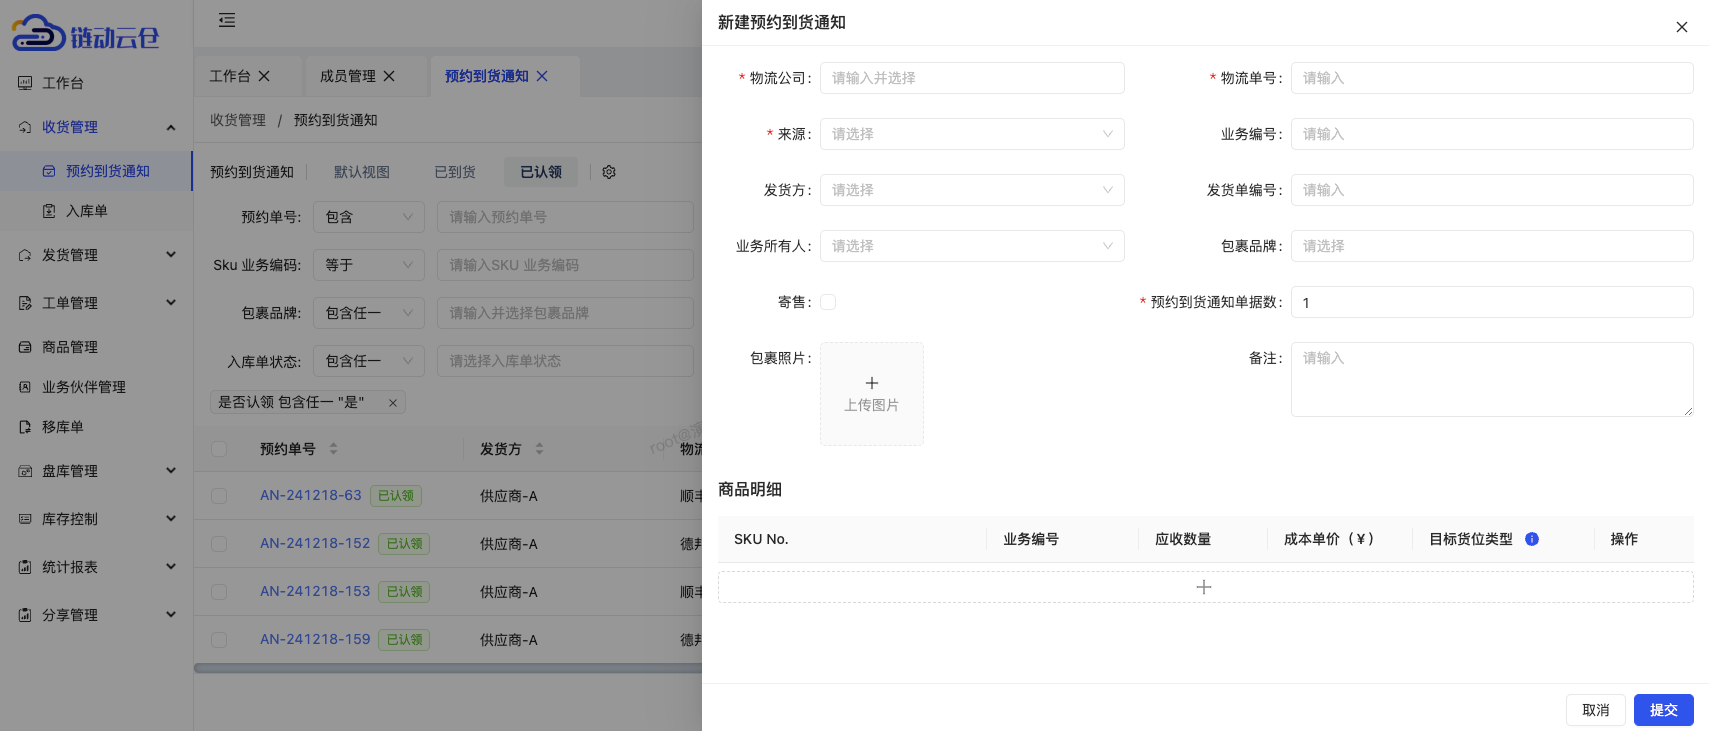Open order link AN-241218-159
Screen dimensions: 1709x731
(x=315, y=639)
